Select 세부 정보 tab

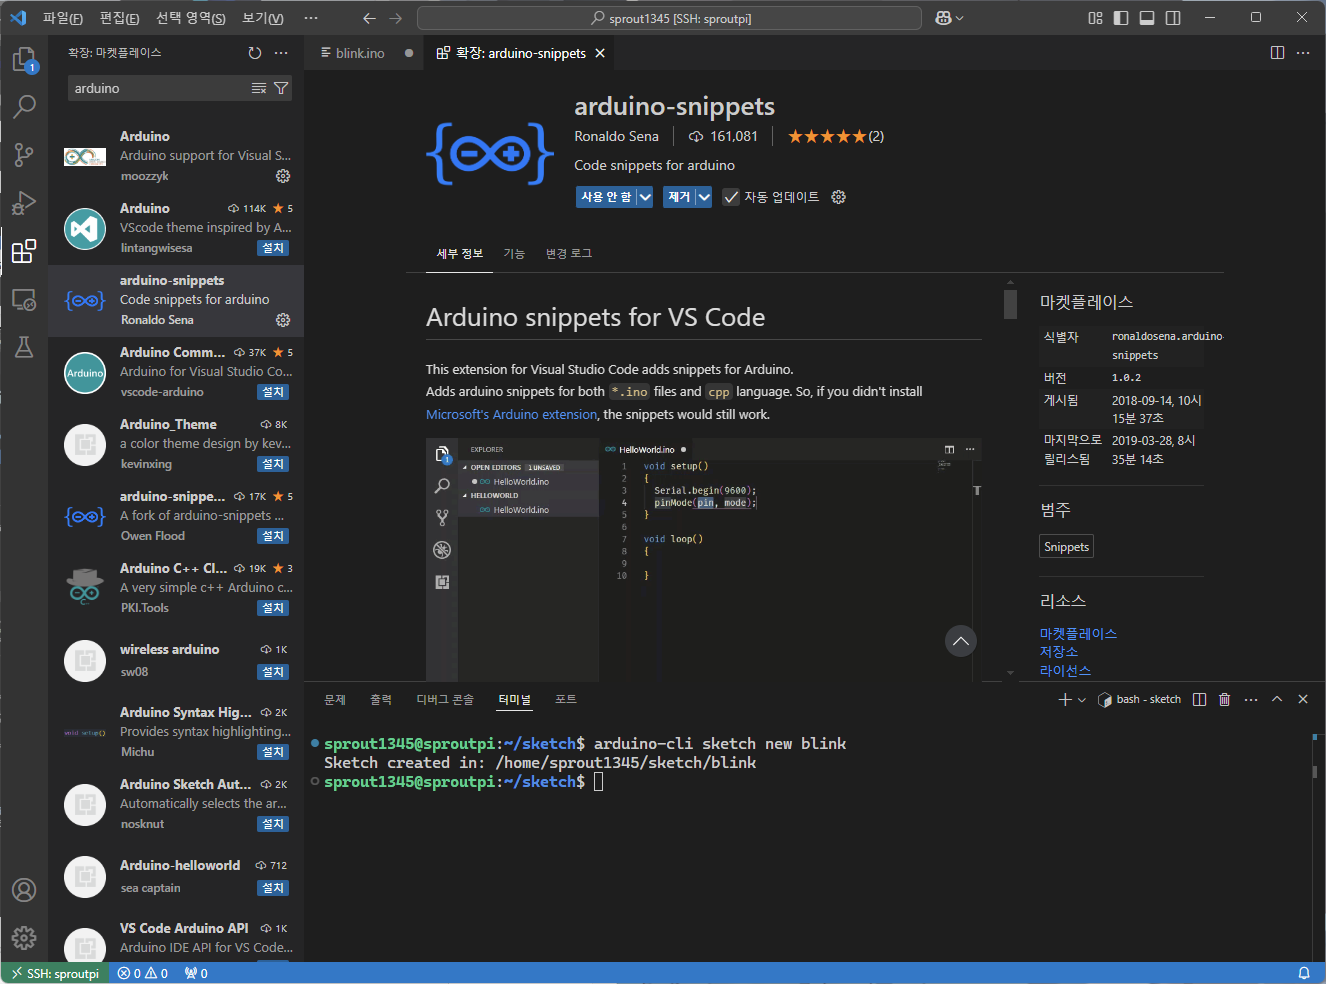tap(460, 254)
